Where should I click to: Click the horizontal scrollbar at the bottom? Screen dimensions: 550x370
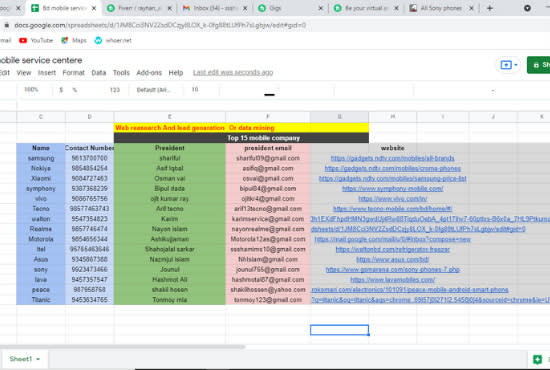pyautogui.click(x=123, y=347)
